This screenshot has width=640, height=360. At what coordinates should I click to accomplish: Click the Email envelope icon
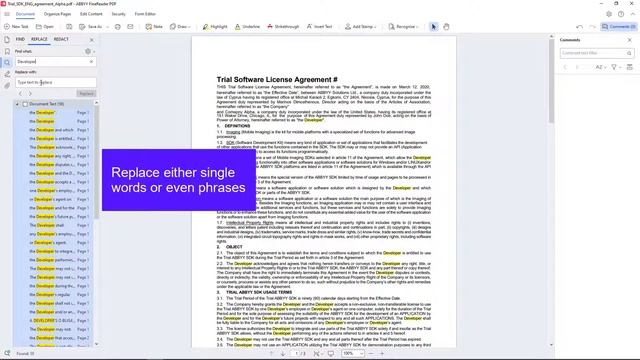(130, 27)
